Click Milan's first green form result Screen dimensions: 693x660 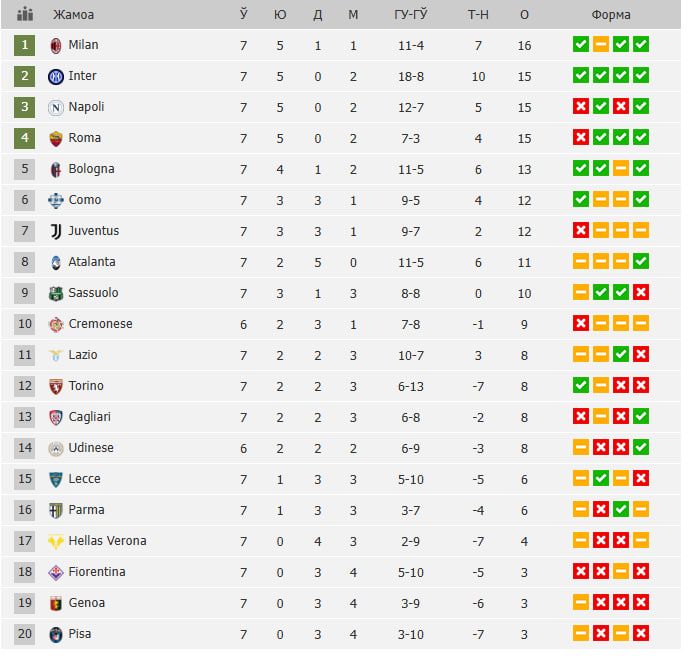581,45
